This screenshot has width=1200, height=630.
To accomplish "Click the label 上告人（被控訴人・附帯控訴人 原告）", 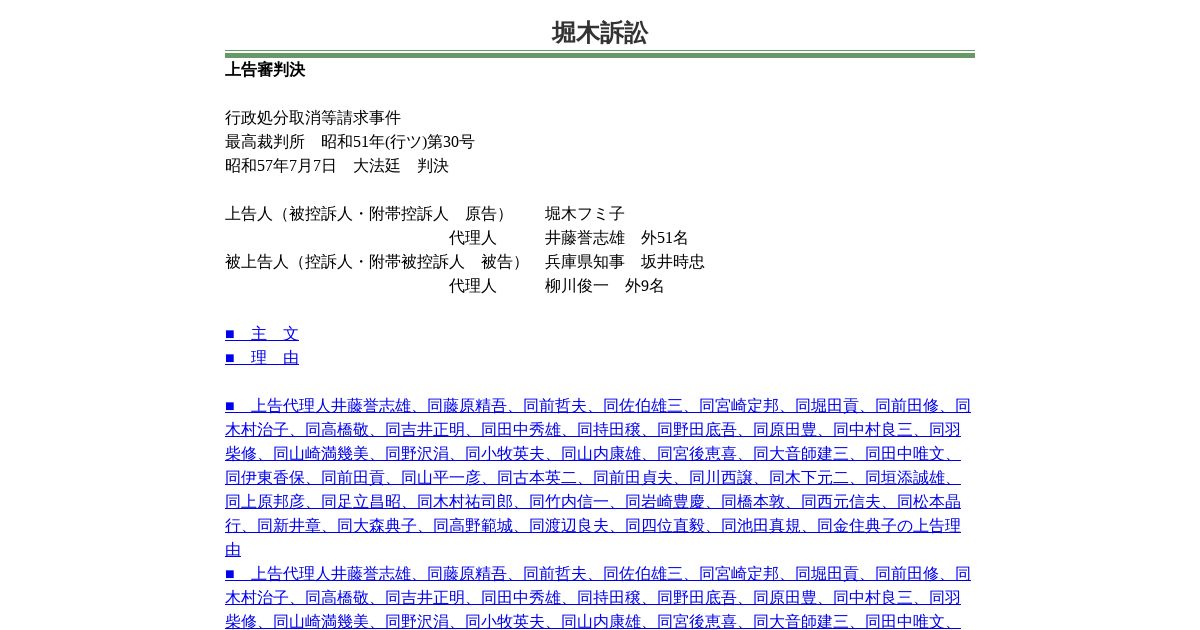I will pyautogui.click(x=369, y=214).
